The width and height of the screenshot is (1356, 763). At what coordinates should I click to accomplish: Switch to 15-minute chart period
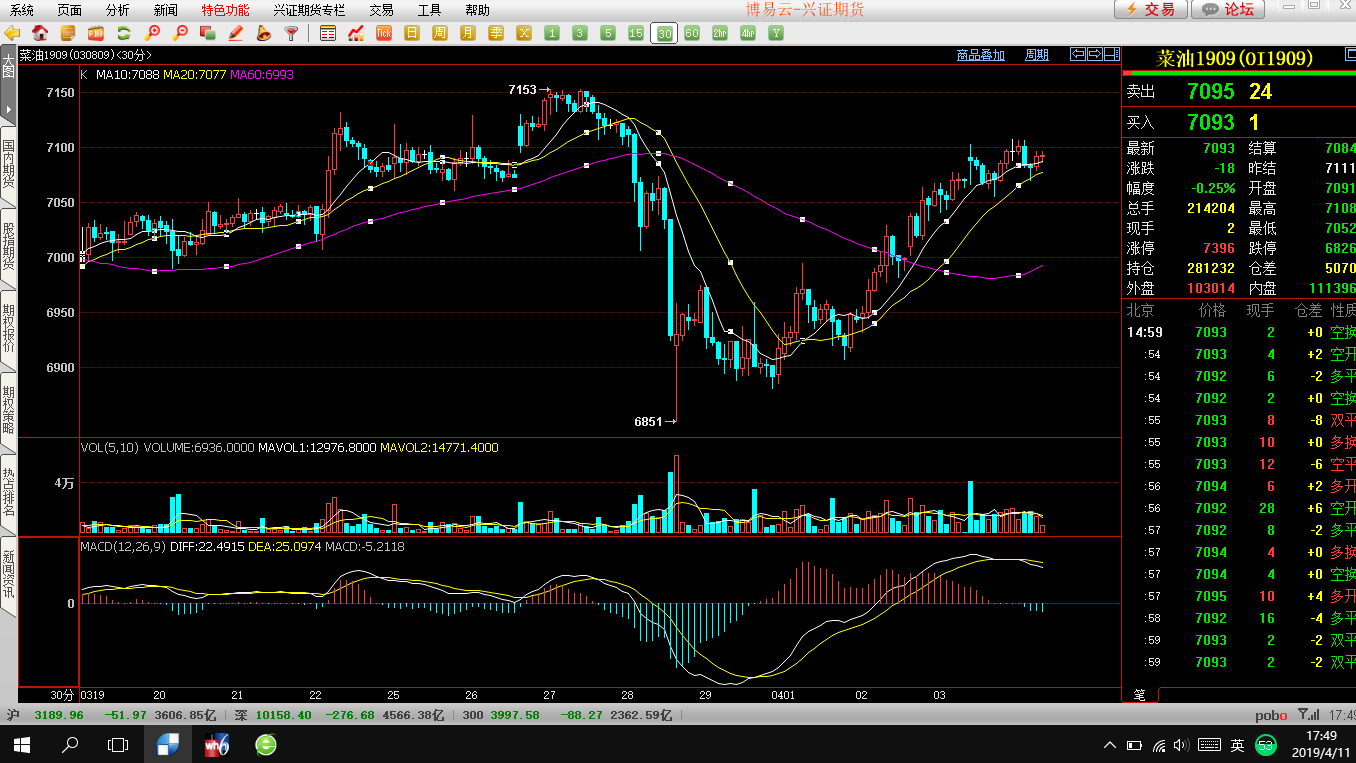(635, 33)
